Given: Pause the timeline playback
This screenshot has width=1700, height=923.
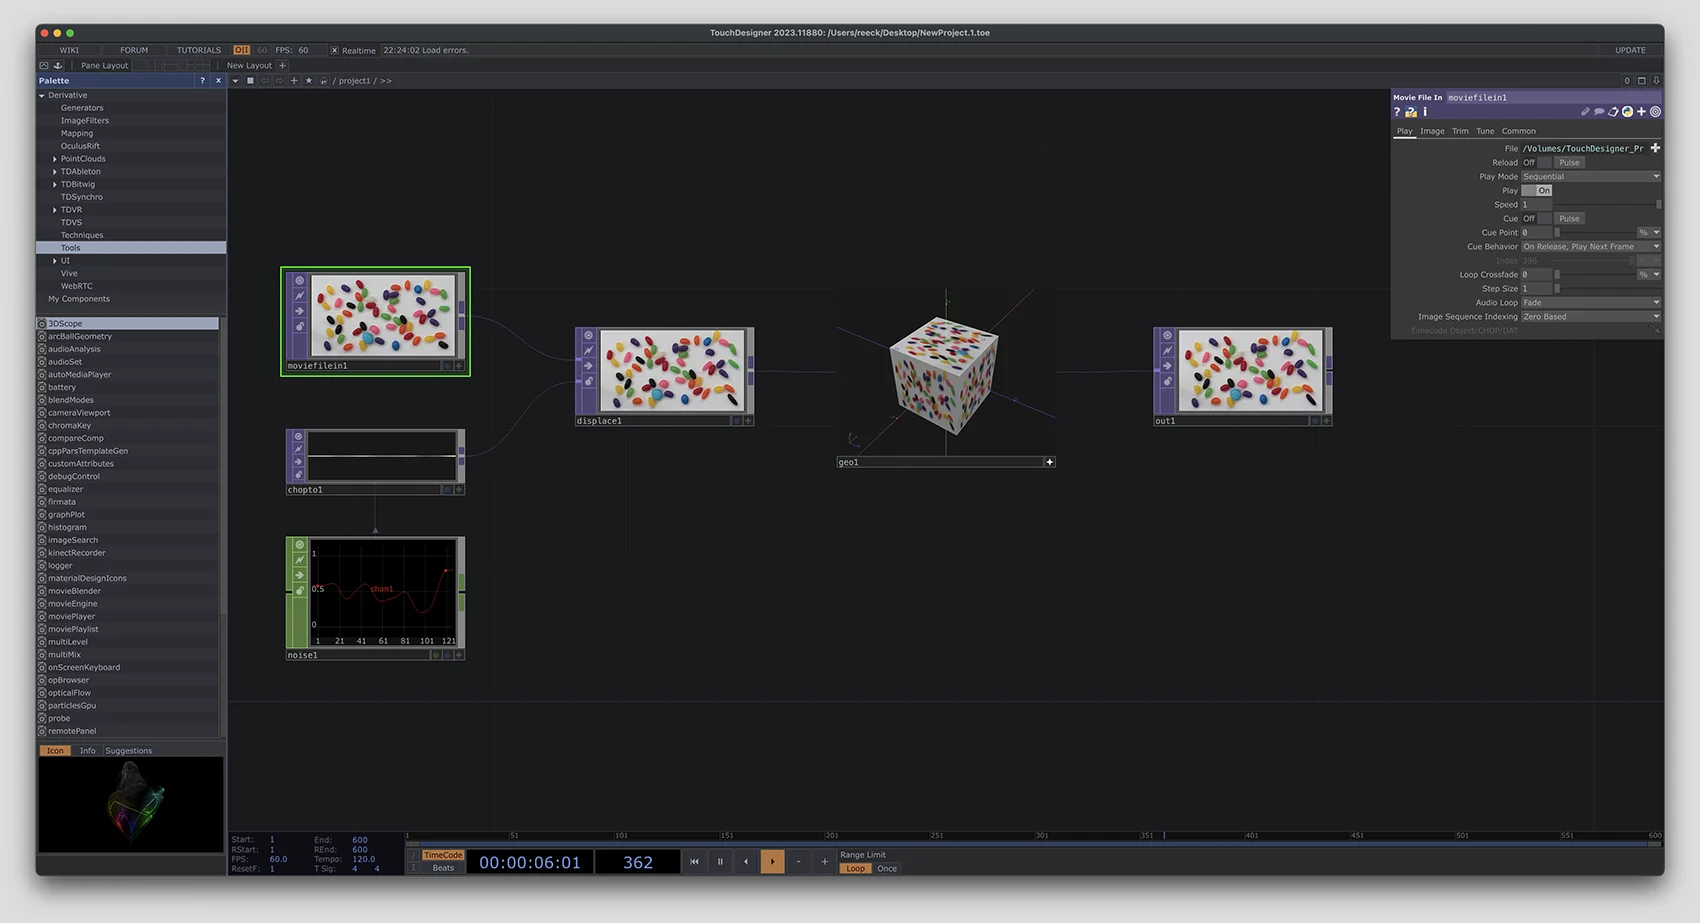Looking at the screenshot, I should coord(720,861).
